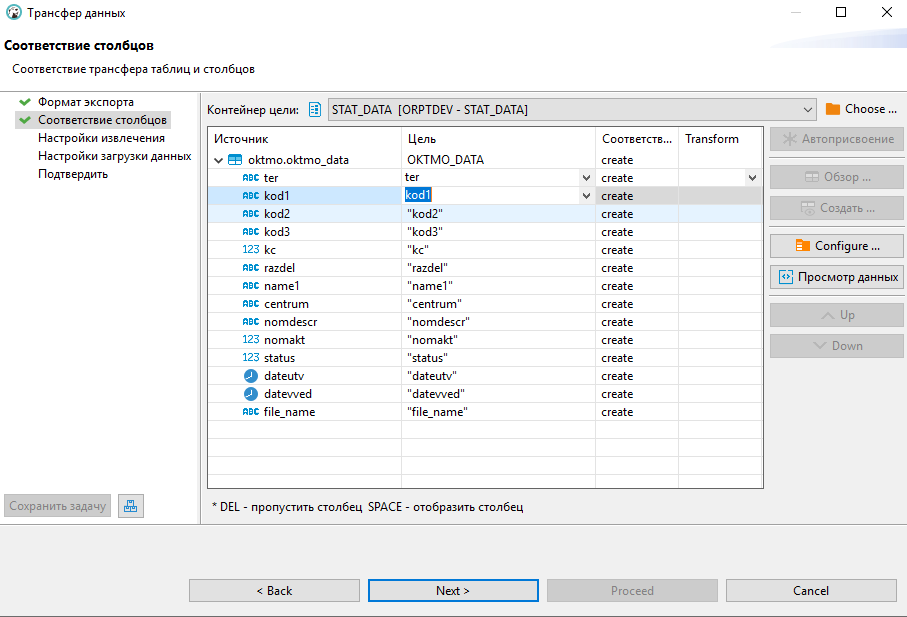Click the ABC string icon beside kod2
The image size is (907, 617).
pyautogui.click(x=250, y=213)
